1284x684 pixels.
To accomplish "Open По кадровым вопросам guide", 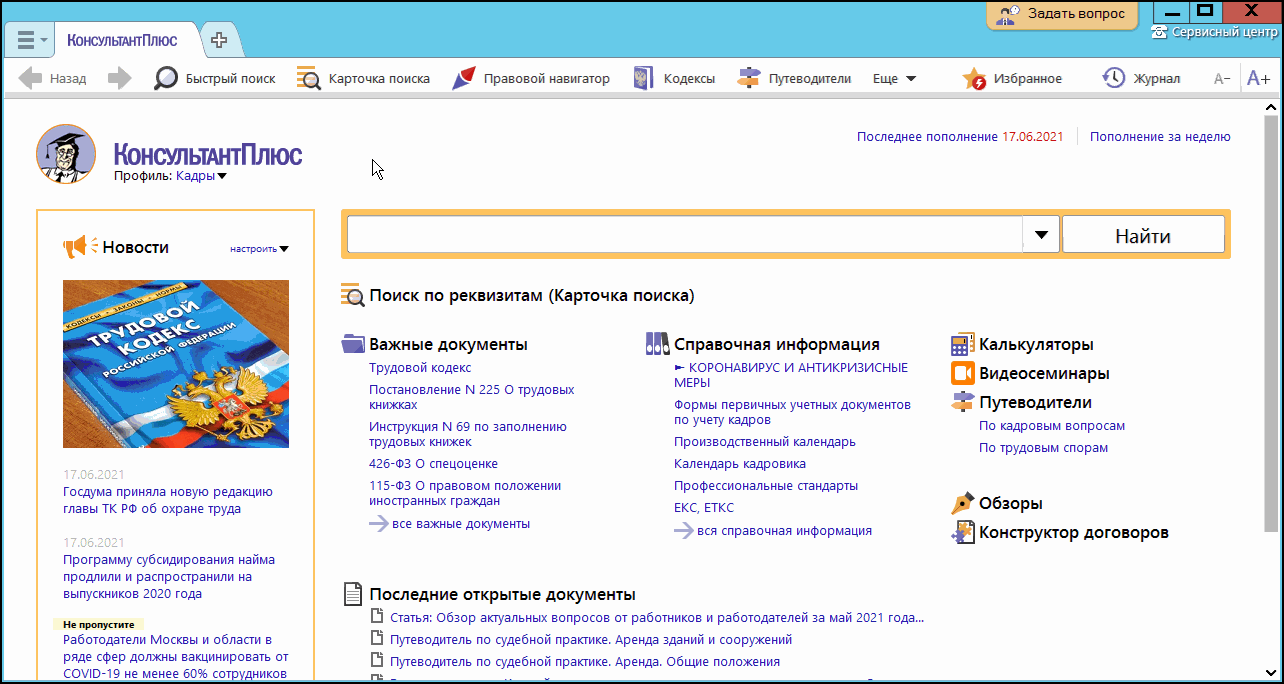I will pyautogui.click(x=1052, y=426).
